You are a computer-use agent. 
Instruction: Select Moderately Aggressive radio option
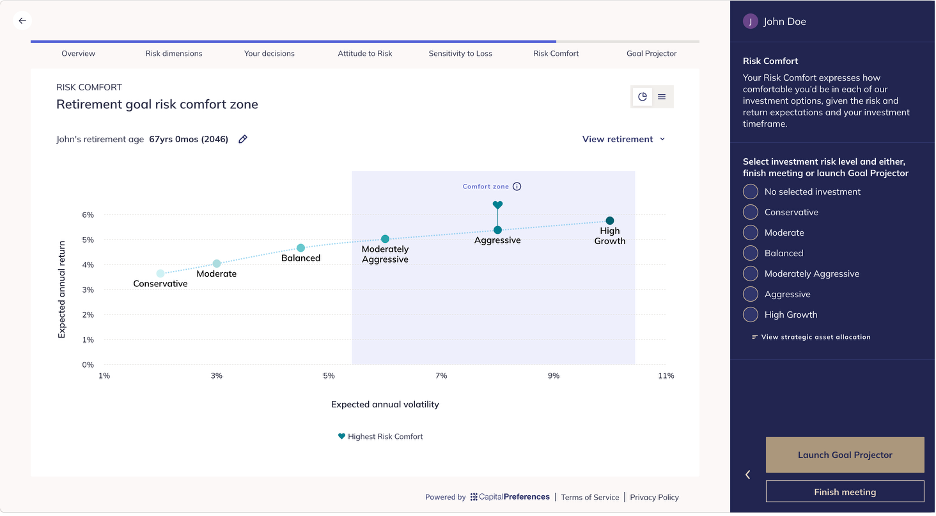tap(750, 274)
